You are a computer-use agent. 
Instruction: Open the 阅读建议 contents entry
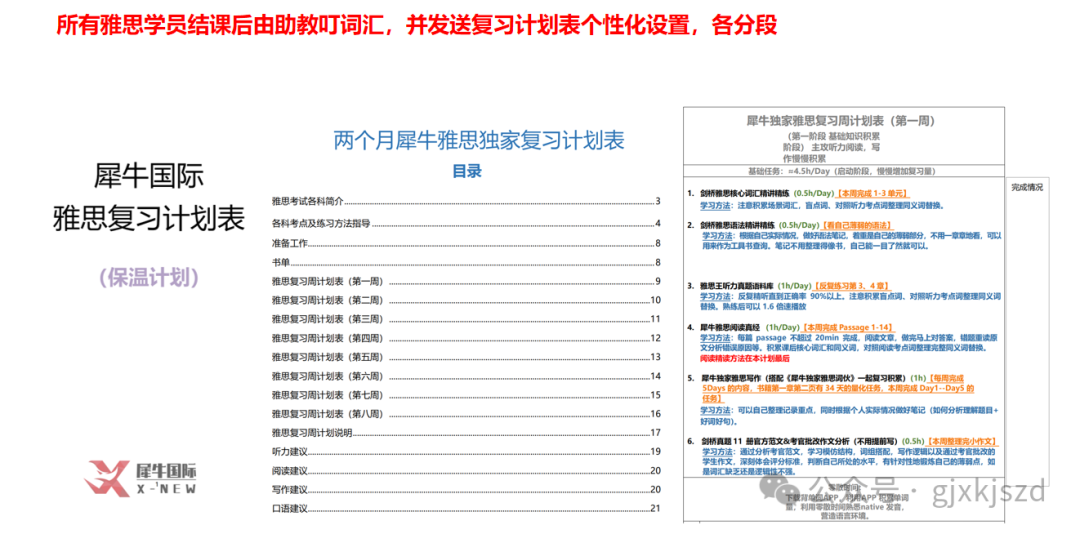[466, 471]
